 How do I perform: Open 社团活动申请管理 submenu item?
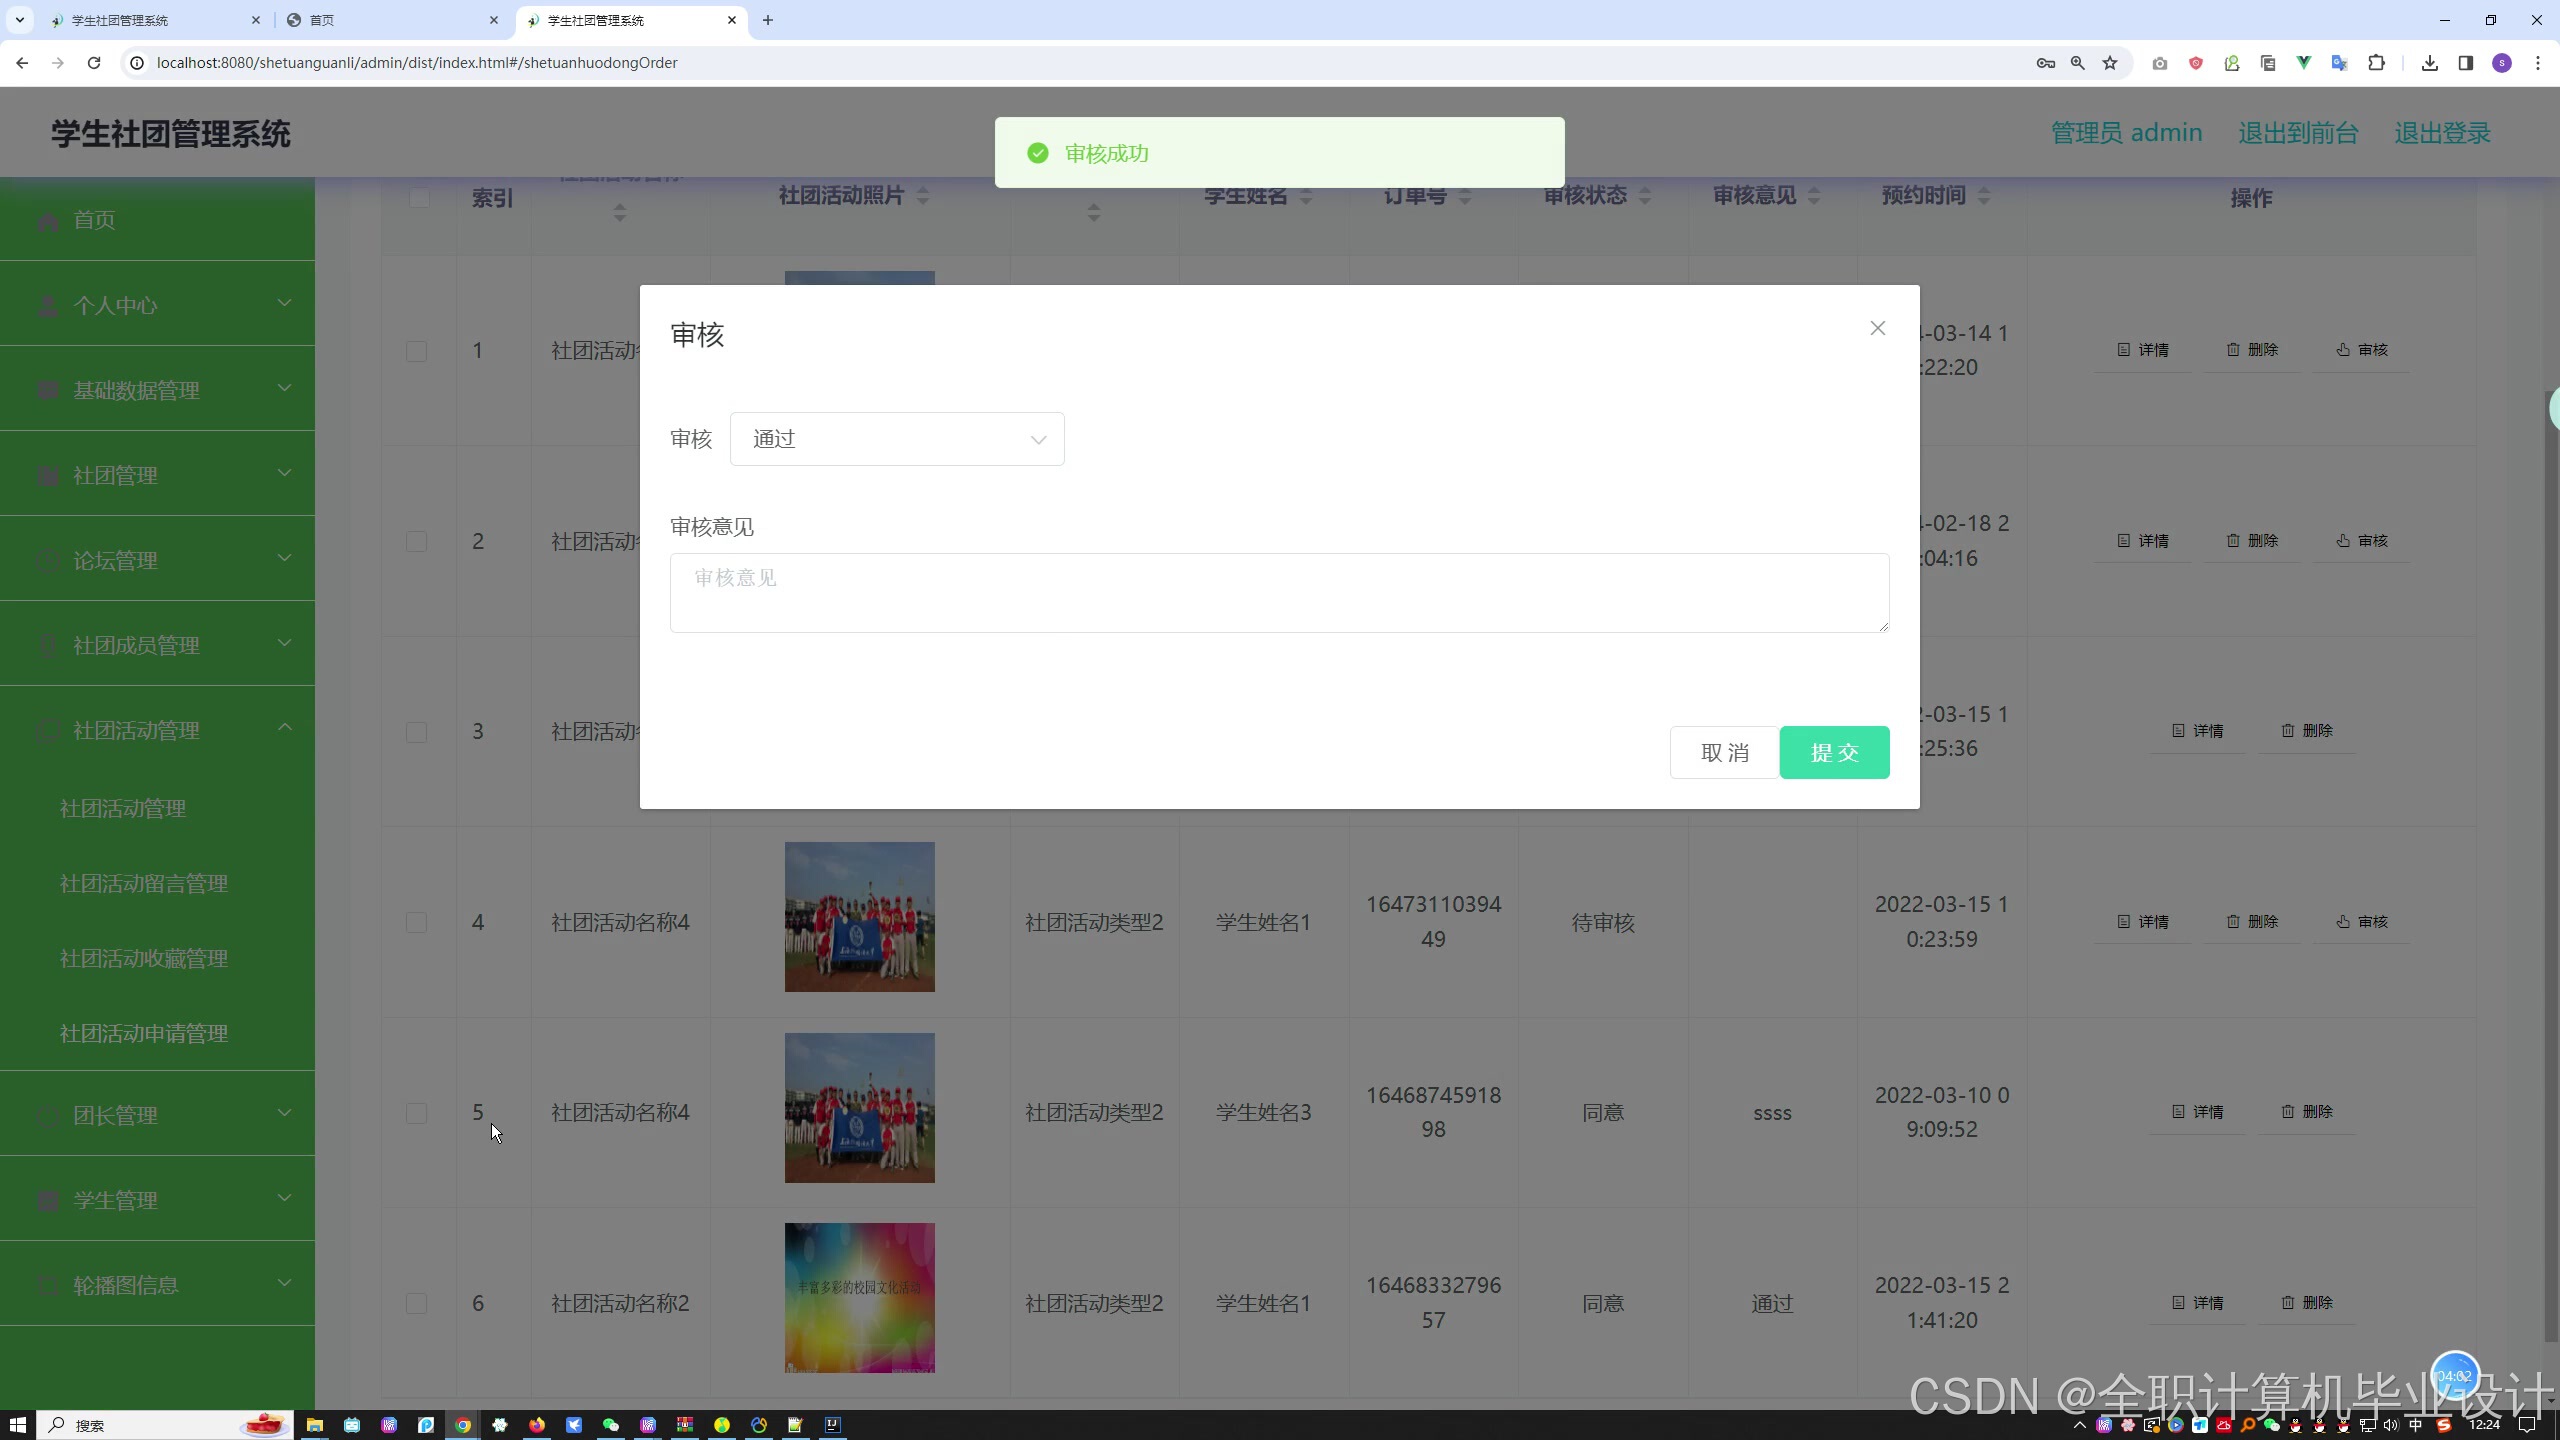coord(144,1033)
